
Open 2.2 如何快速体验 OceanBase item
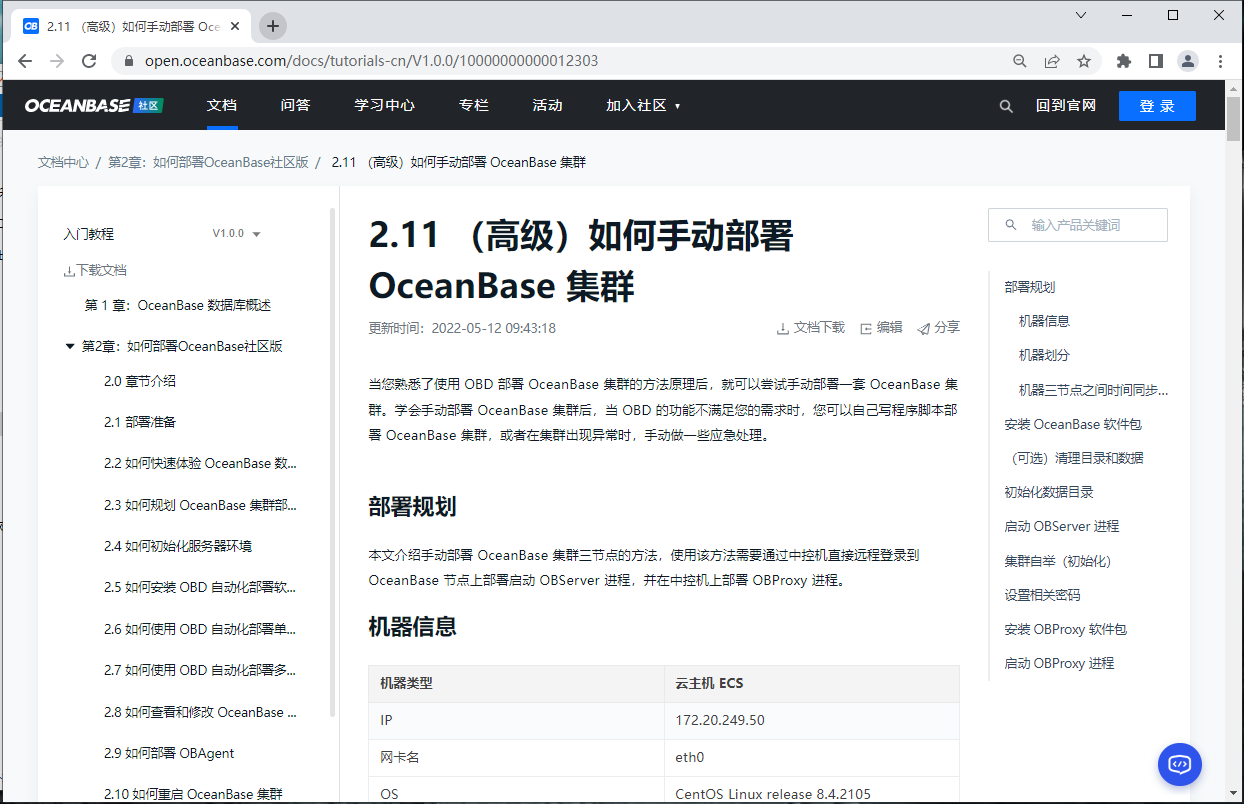pos(200,463)
